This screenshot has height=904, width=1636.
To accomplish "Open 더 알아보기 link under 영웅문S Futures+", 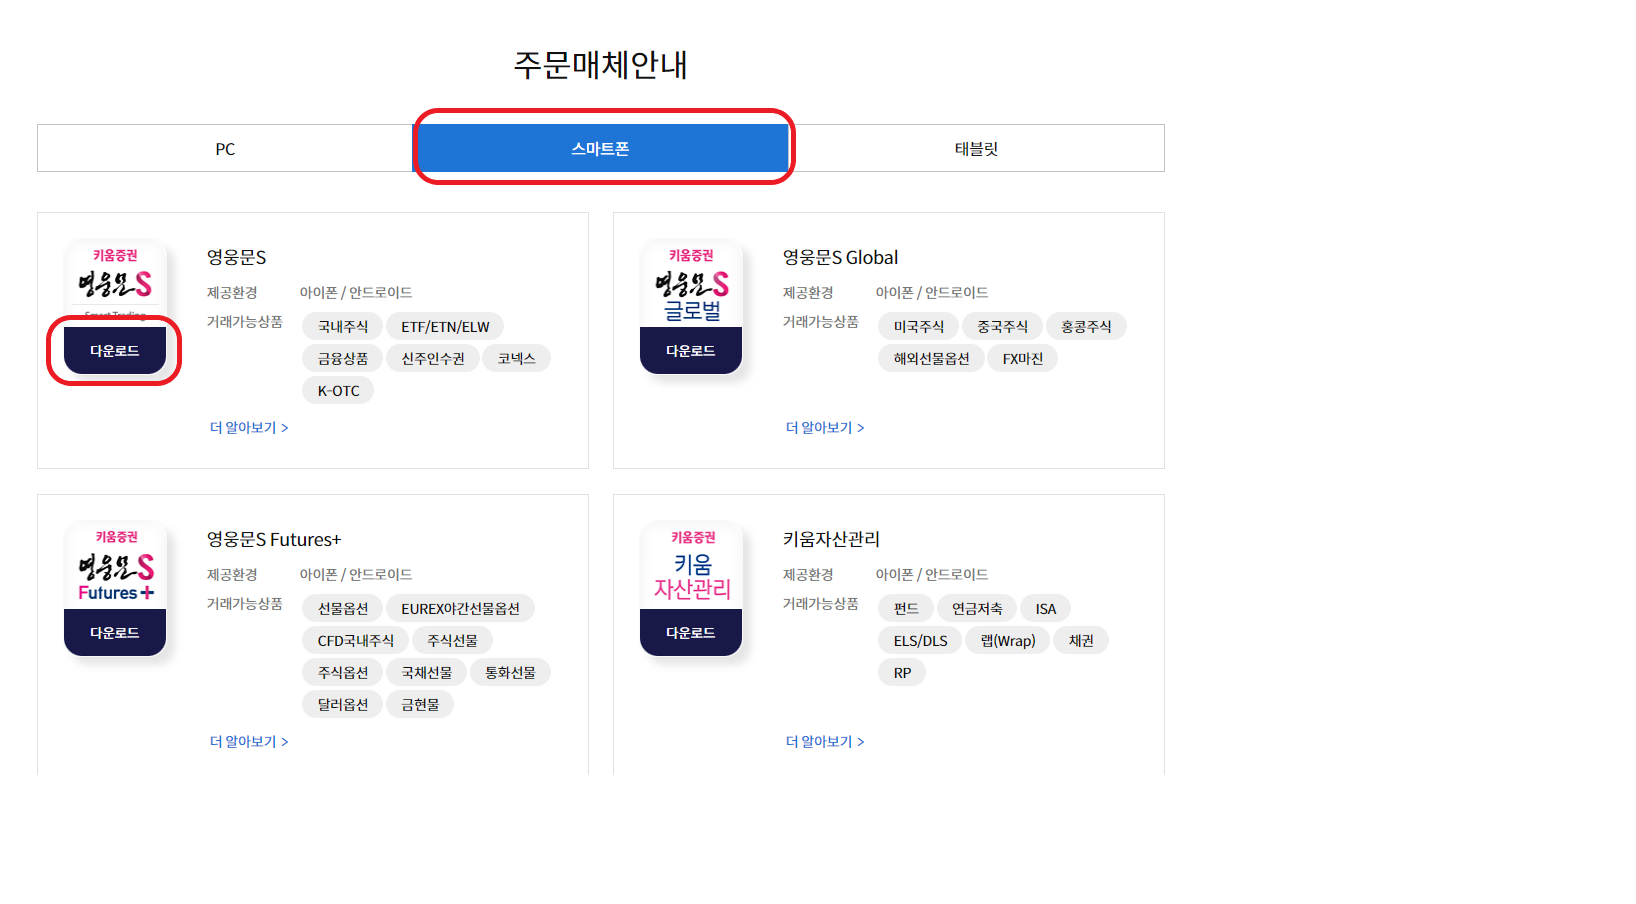I will [249, 741].
